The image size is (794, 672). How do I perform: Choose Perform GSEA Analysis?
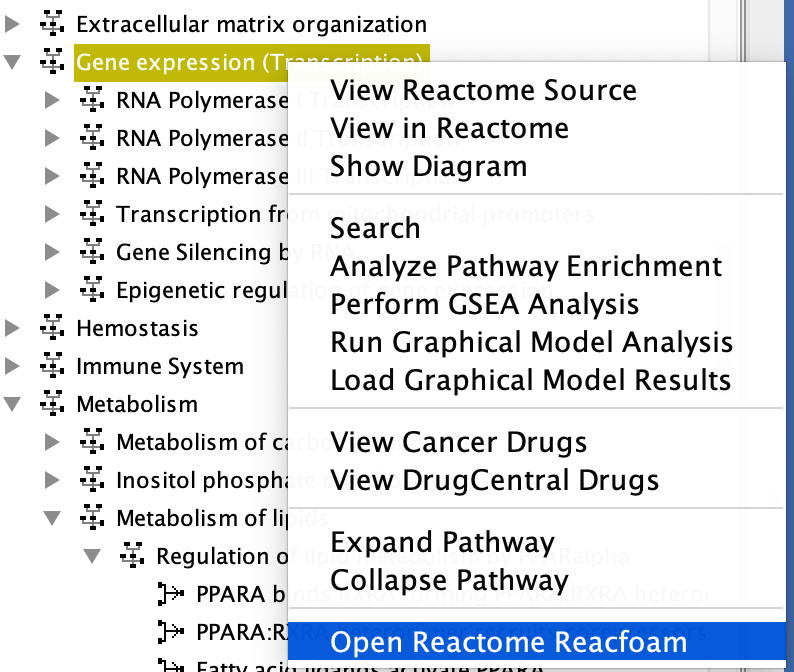point(537,304)
